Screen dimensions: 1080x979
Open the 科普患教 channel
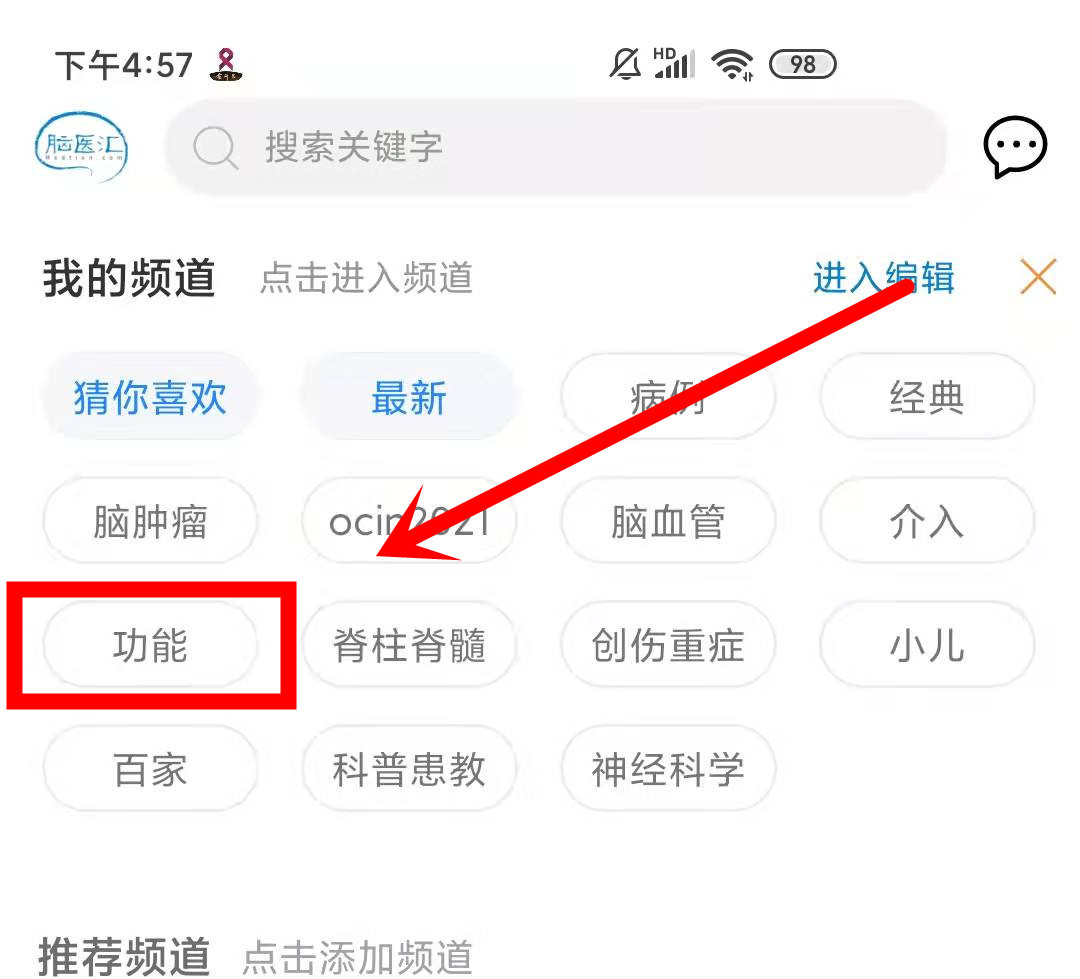tap(408, 769)
